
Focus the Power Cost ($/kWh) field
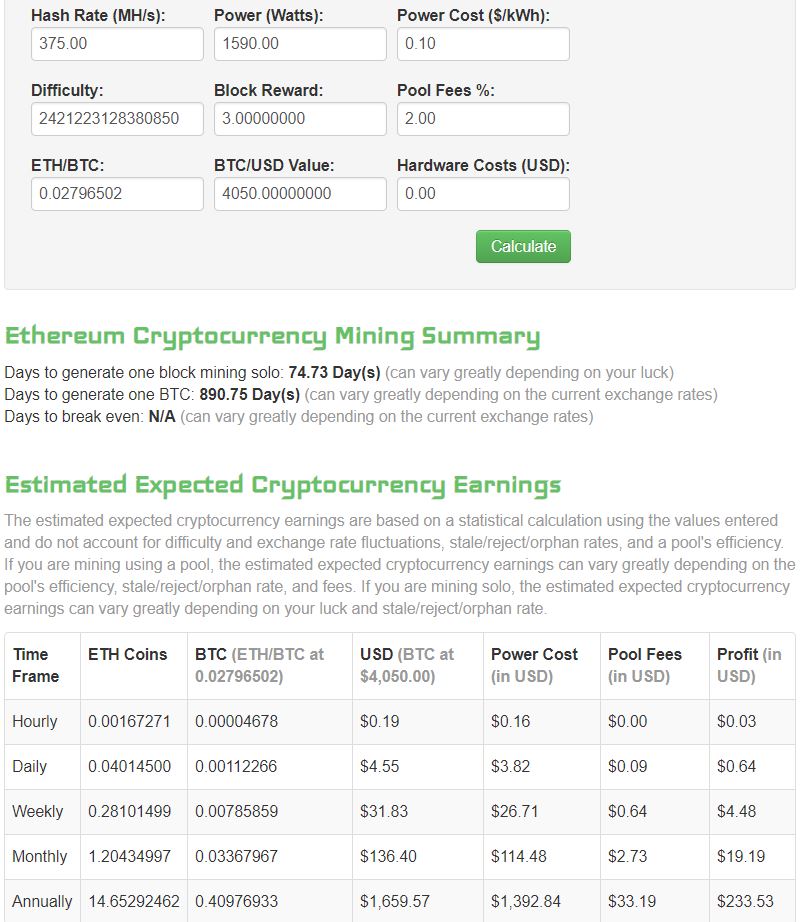(483, 44)
